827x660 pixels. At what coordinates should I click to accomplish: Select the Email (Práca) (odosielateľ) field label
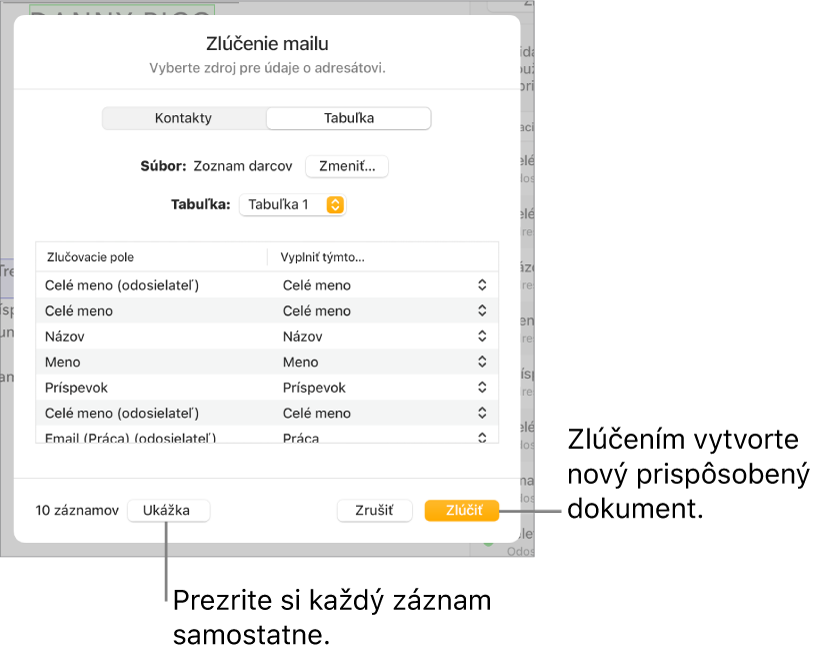(130, 438)
